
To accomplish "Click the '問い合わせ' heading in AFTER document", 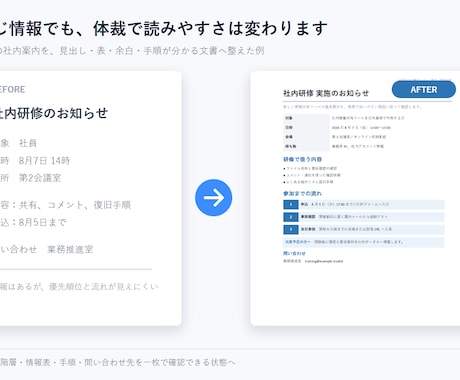I will 294,253.
